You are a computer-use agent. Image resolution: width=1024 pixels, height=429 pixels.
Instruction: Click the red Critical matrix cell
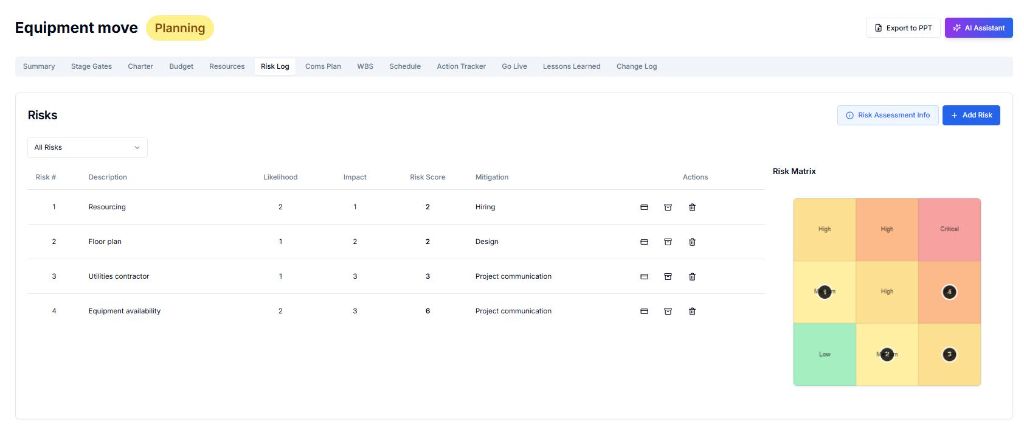(x=950, y=229)
